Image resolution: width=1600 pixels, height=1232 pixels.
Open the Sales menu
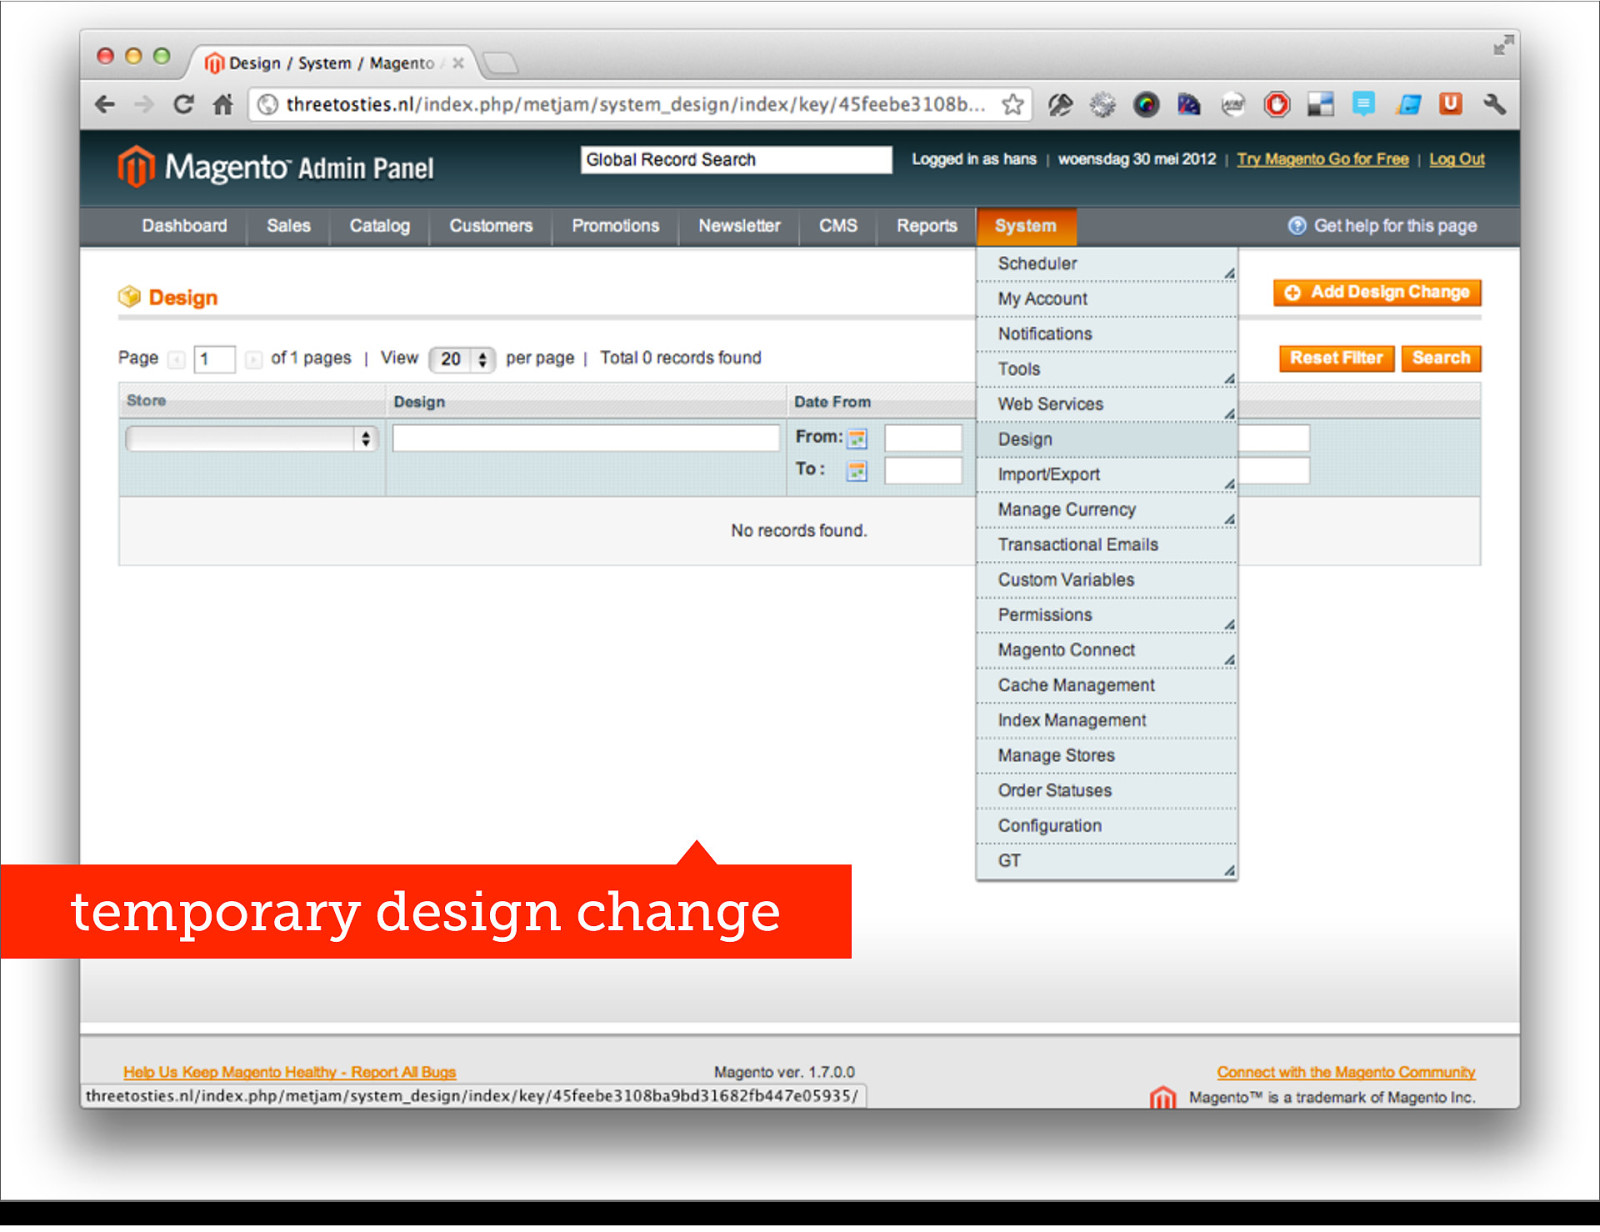coord(288,226)
